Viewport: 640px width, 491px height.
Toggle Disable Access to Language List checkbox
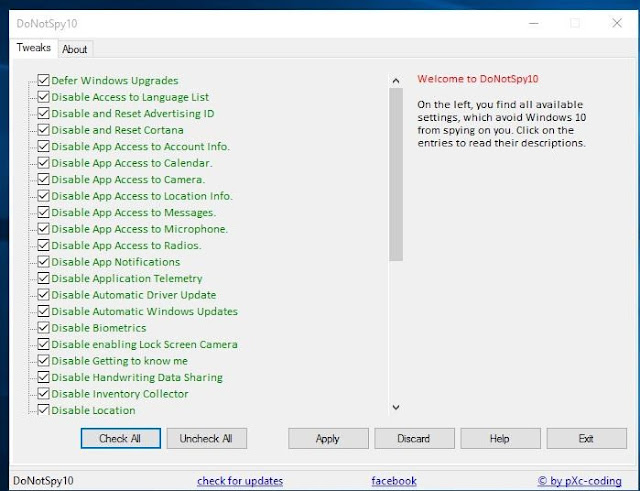coord(43,97)
